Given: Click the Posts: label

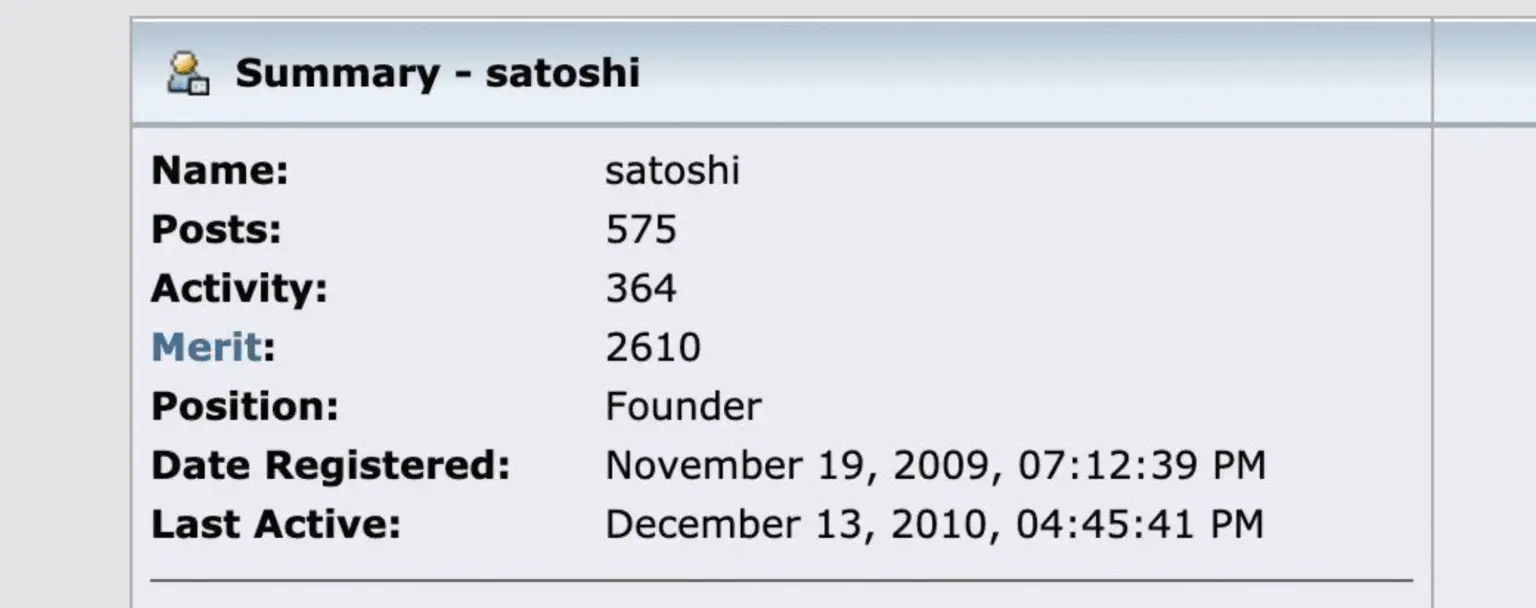Looking at the screenshot, I should click(215, 229).
